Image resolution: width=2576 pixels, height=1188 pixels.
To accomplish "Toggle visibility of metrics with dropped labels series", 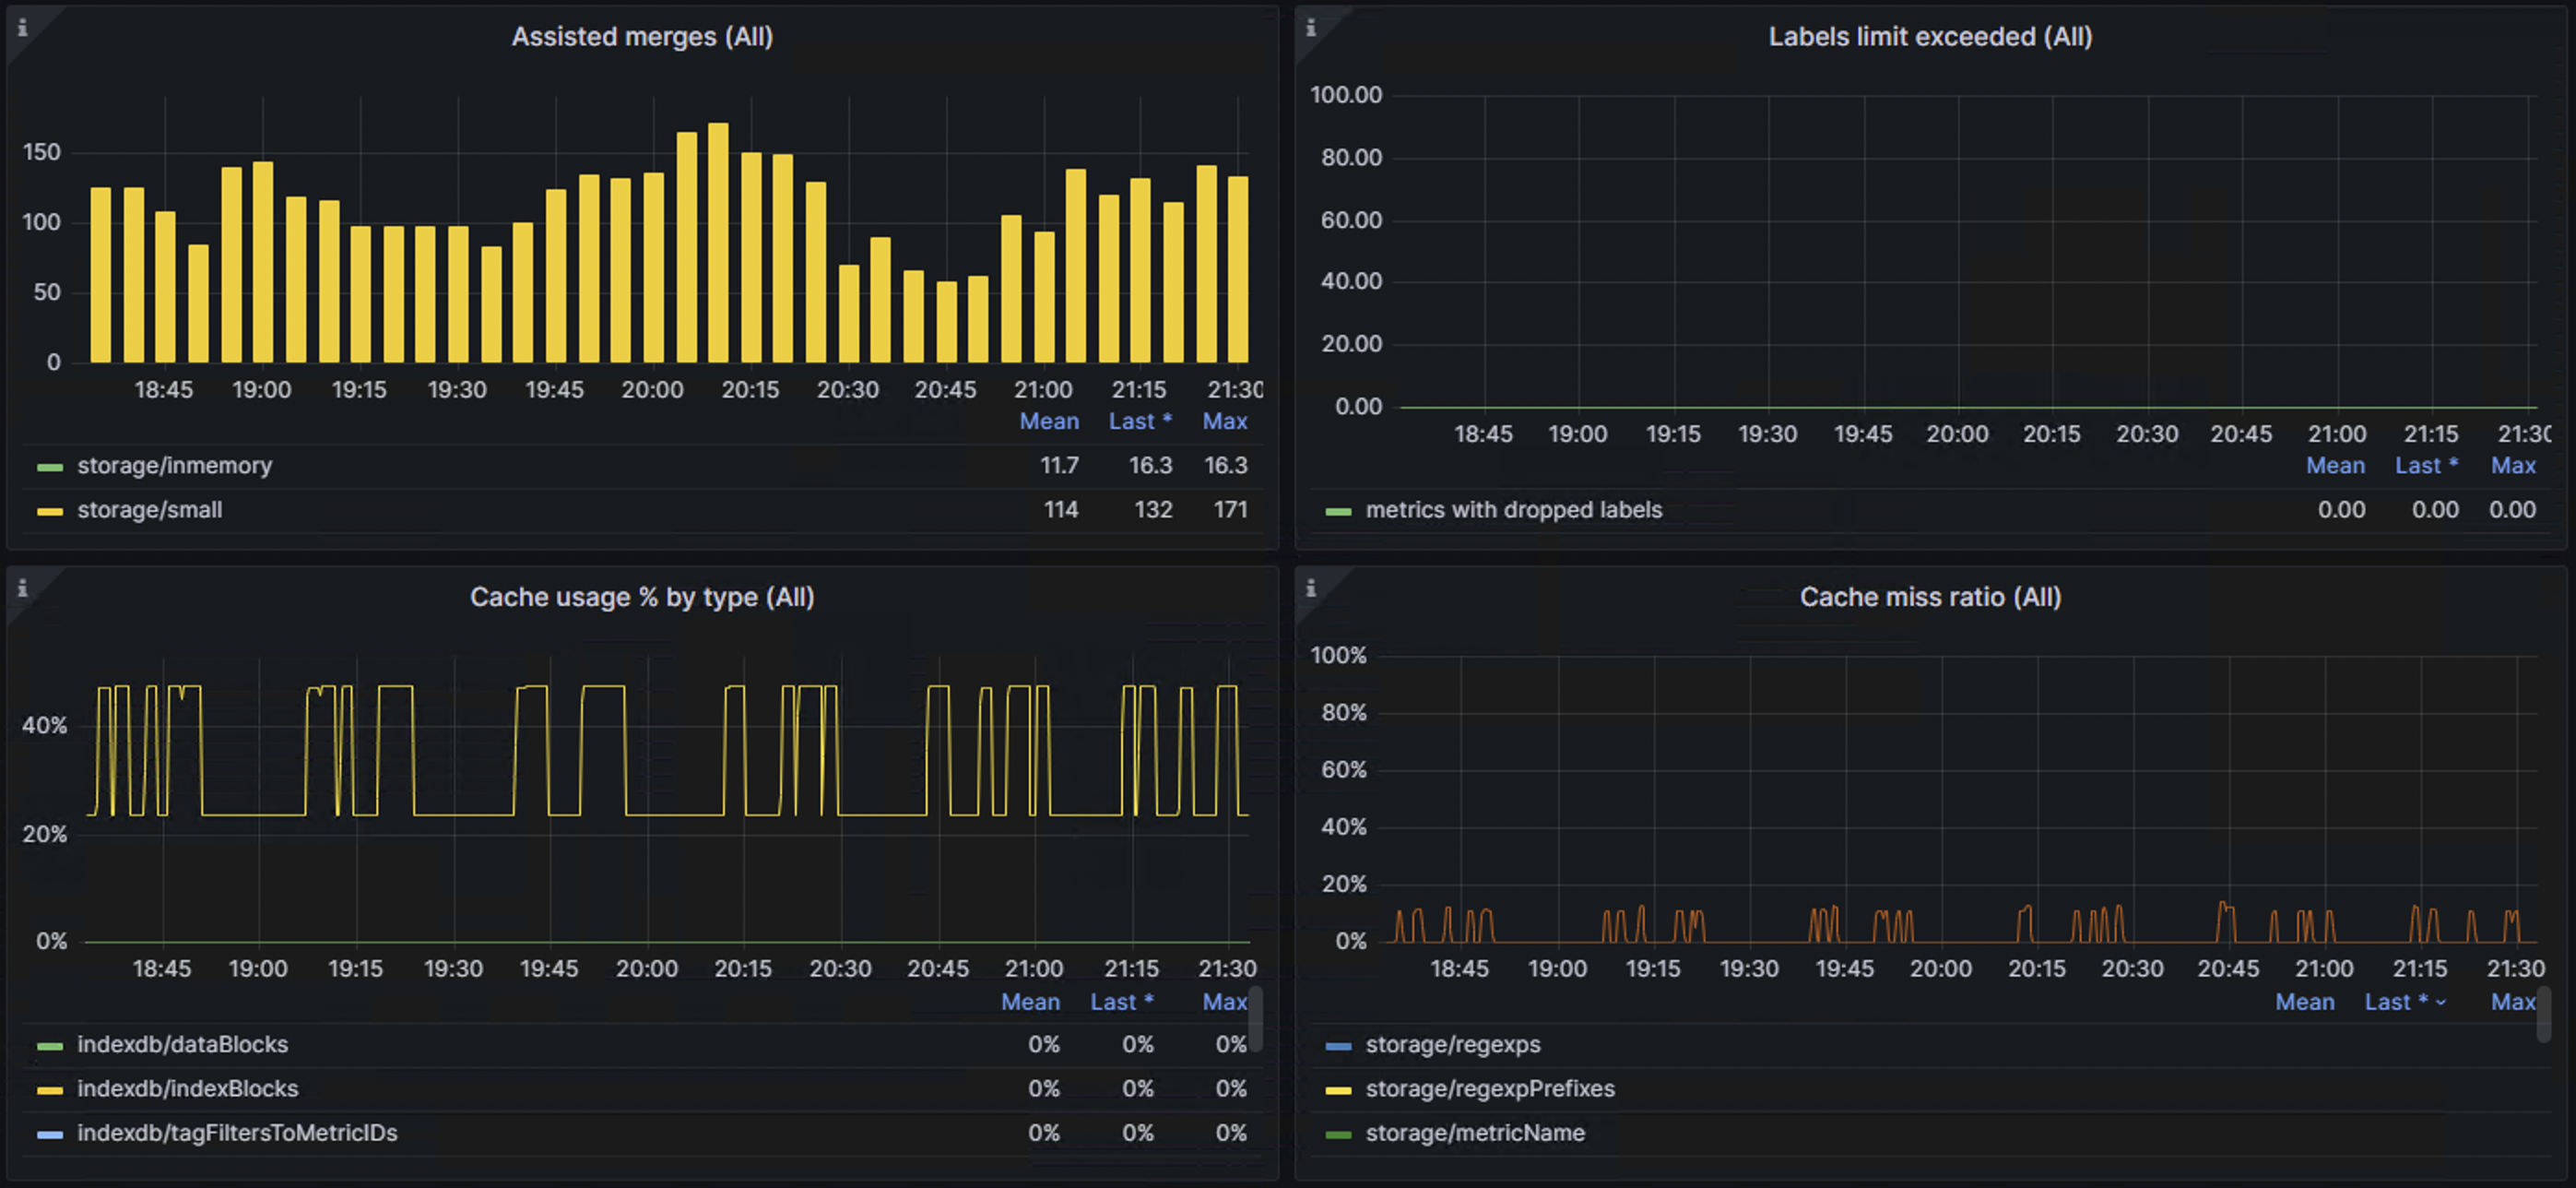I will pos(1513,509).
